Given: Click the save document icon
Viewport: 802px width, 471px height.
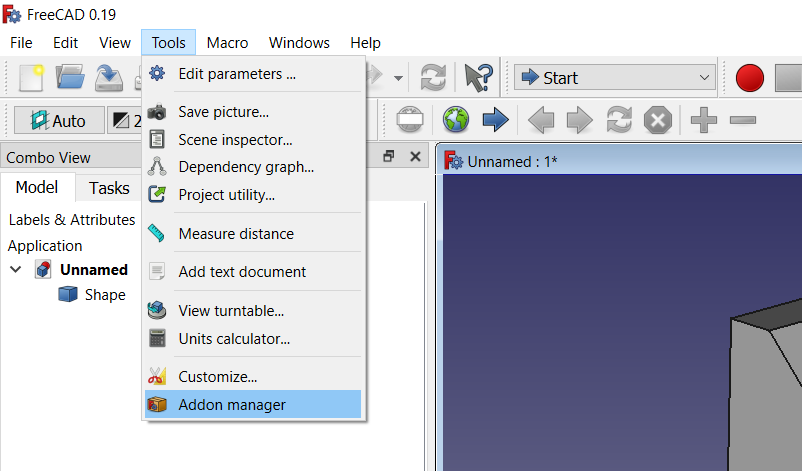Looking at the screenshot, I should tap(109, 78).
